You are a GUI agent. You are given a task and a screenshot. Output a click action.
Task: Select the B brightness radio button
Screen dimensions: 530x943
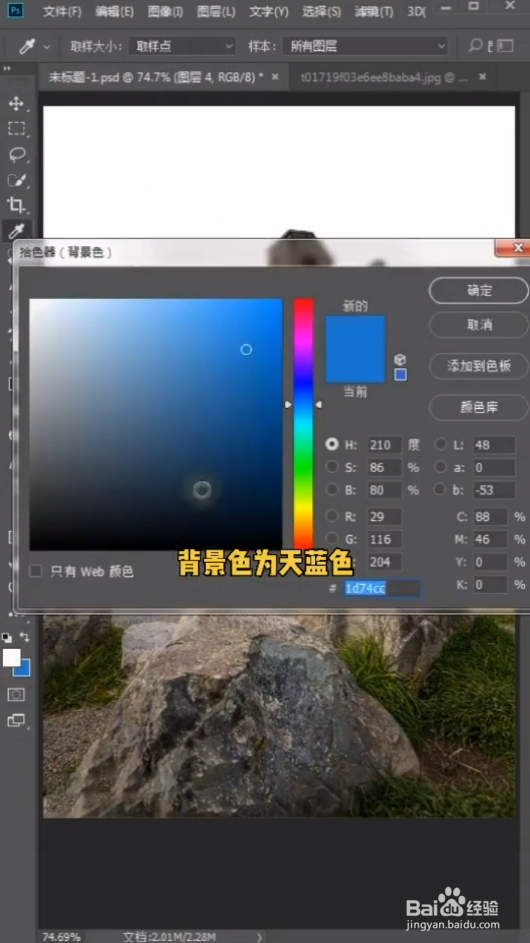331,490
